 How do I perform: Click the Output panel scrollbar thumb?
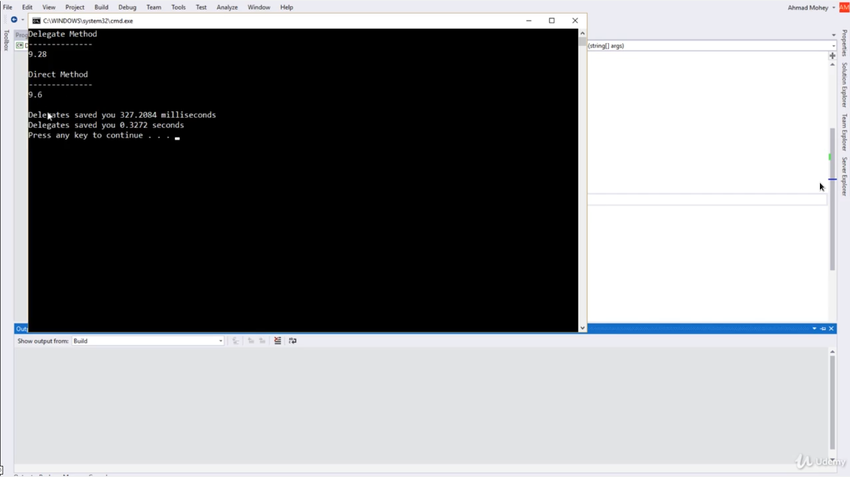click(832, 404)
